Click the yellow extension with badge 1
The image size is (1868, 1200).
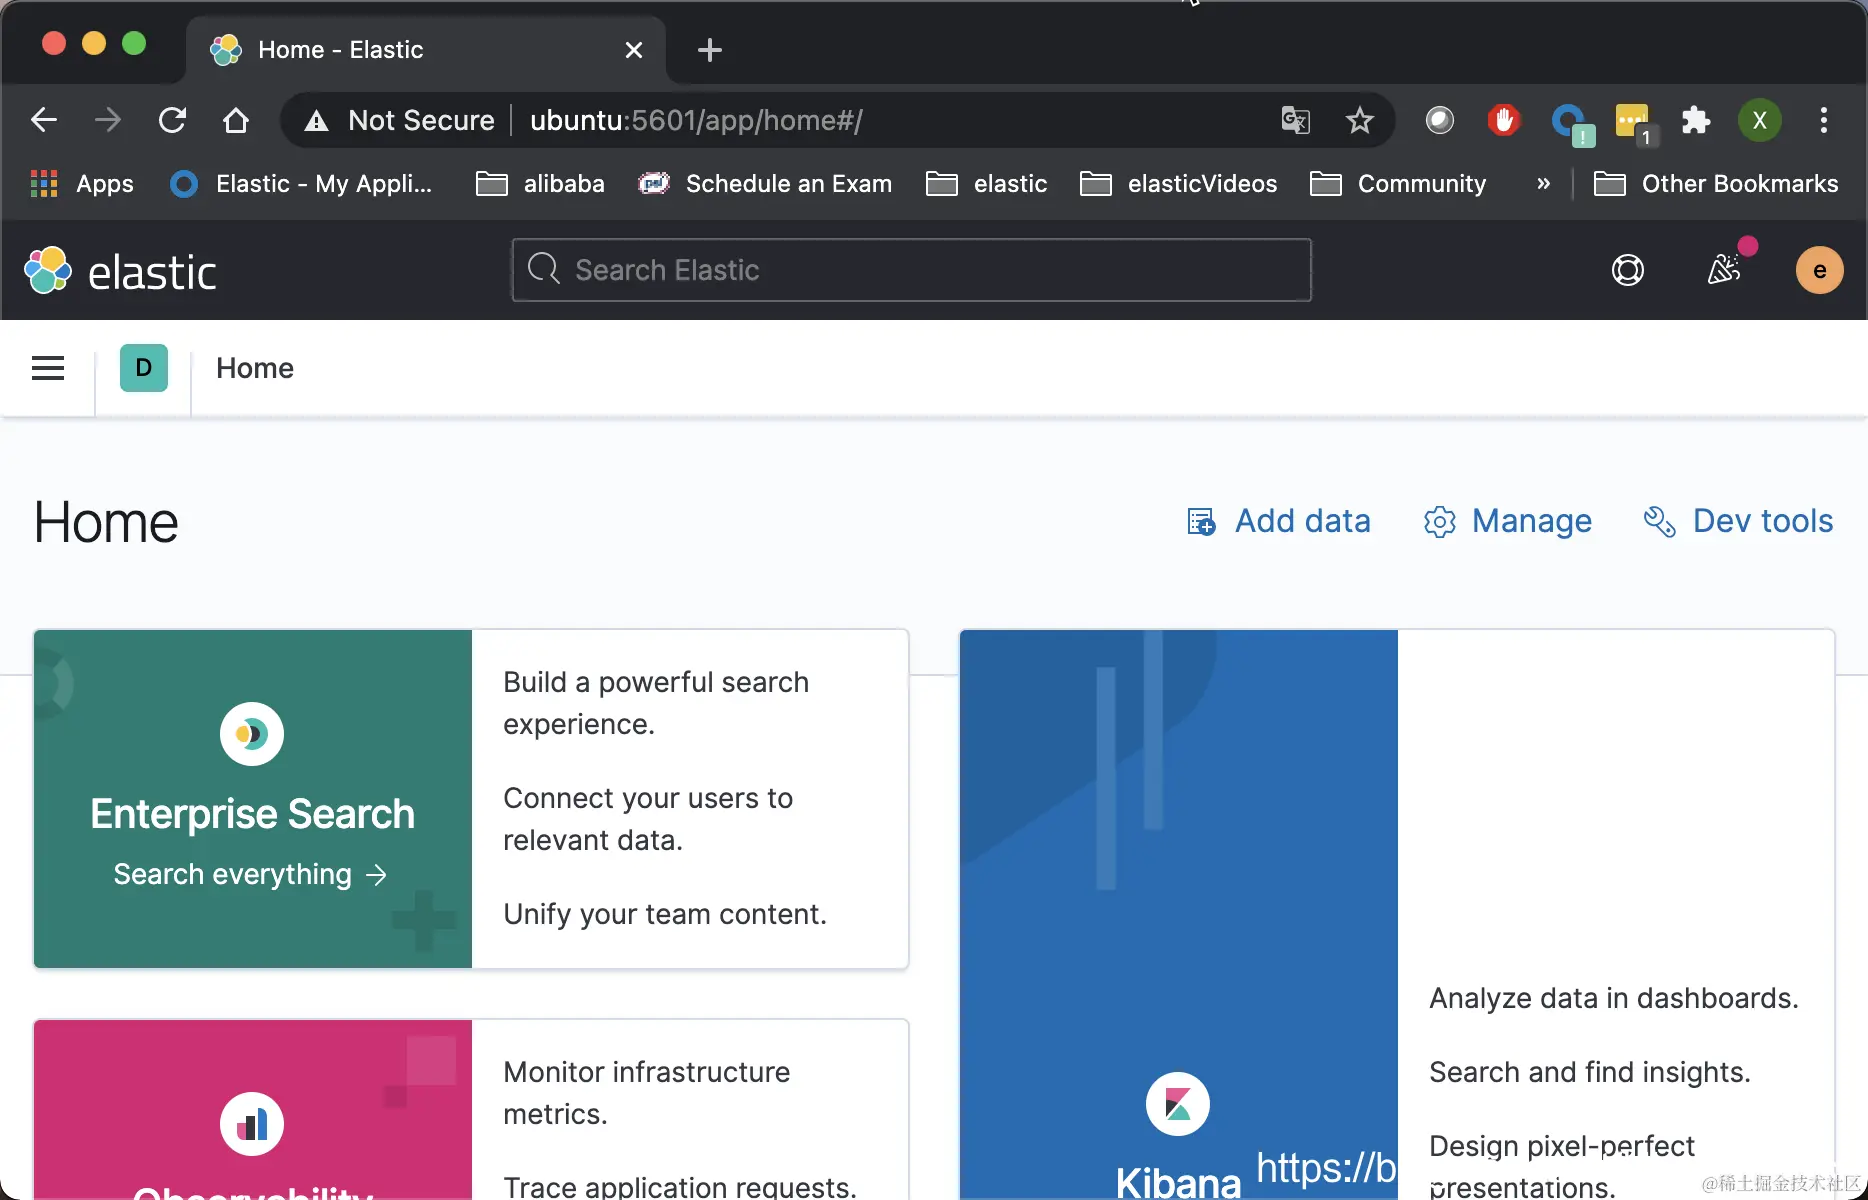coord(1634,124)
